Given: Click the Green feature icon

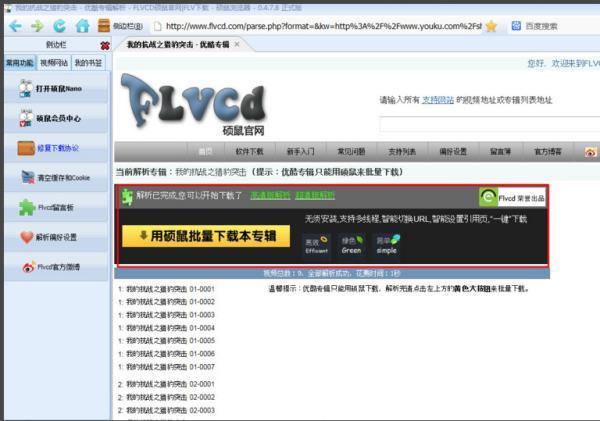Looking at the screenshot, I should (352, 245).
